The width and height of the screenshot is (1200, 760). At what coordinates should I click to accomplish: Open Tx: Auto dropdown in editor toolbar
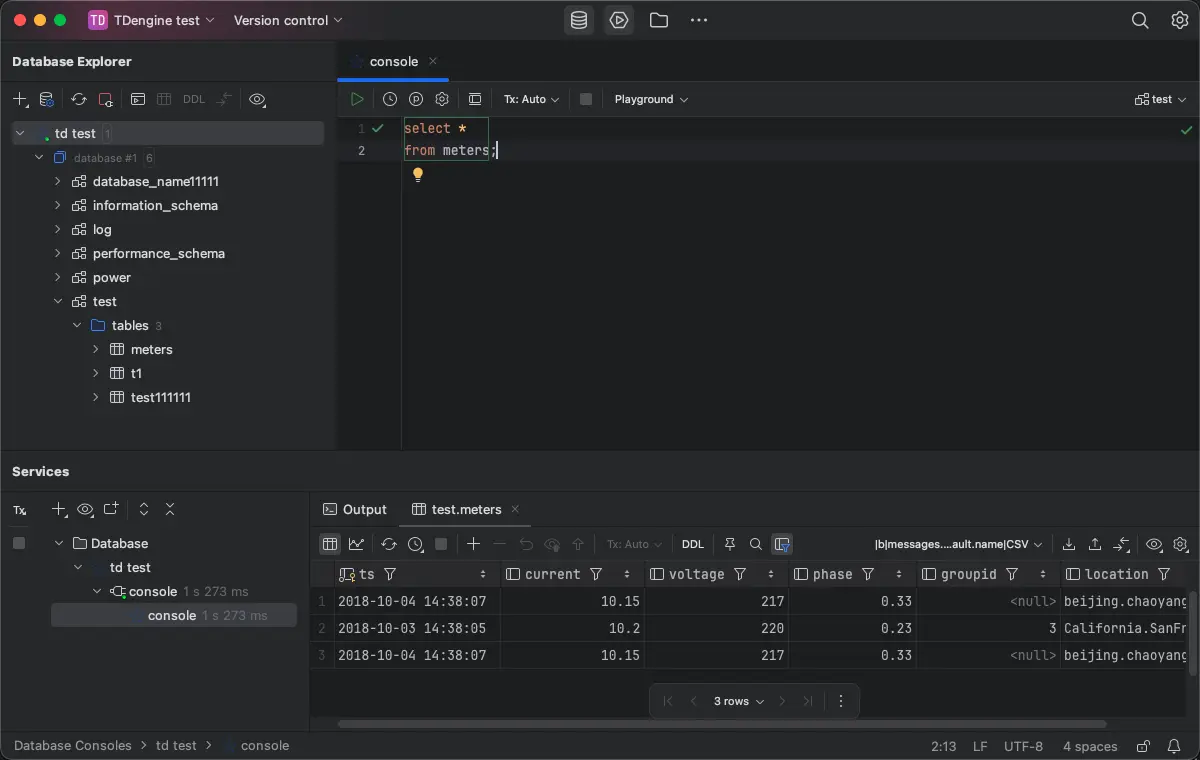(531, 99)
